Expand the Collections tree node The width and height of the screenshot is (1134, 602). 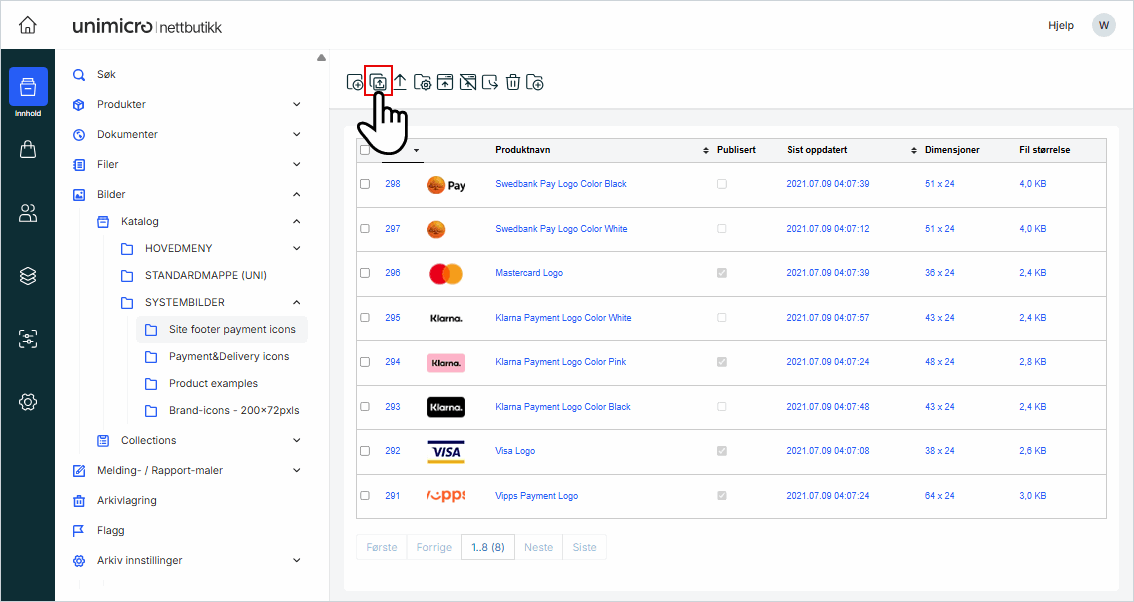click(x=296, y=440)
